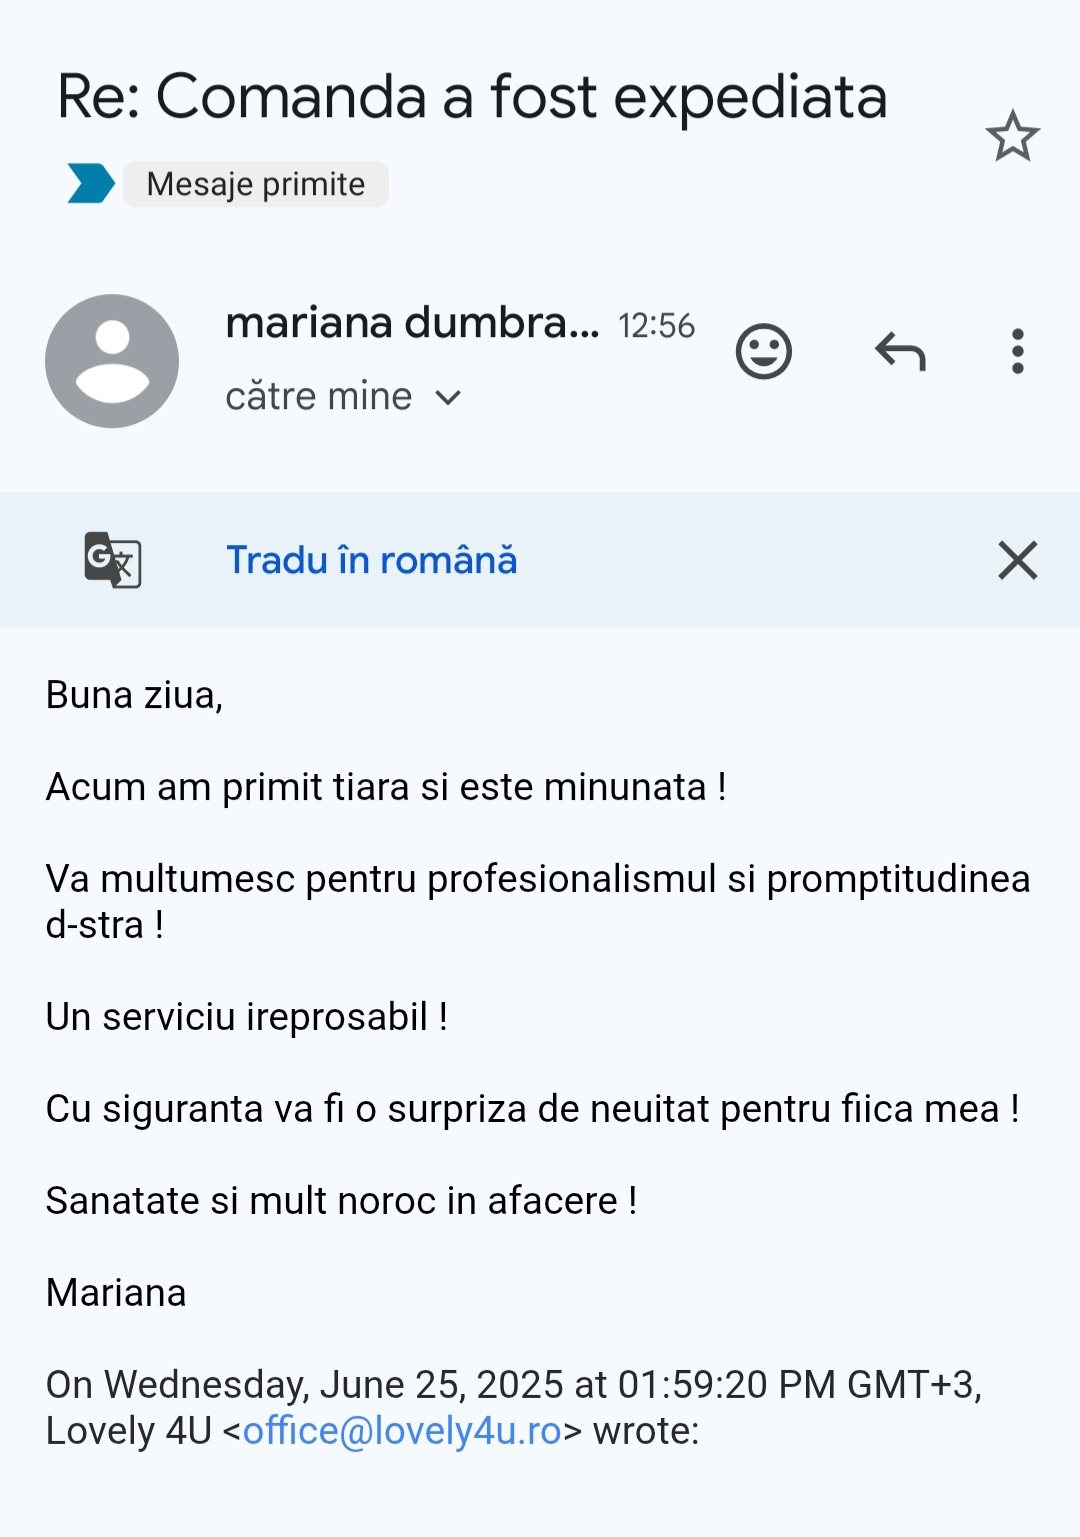Tap sender name mariana dumbra...
Screen dimensions: 1080x1537
412,323
